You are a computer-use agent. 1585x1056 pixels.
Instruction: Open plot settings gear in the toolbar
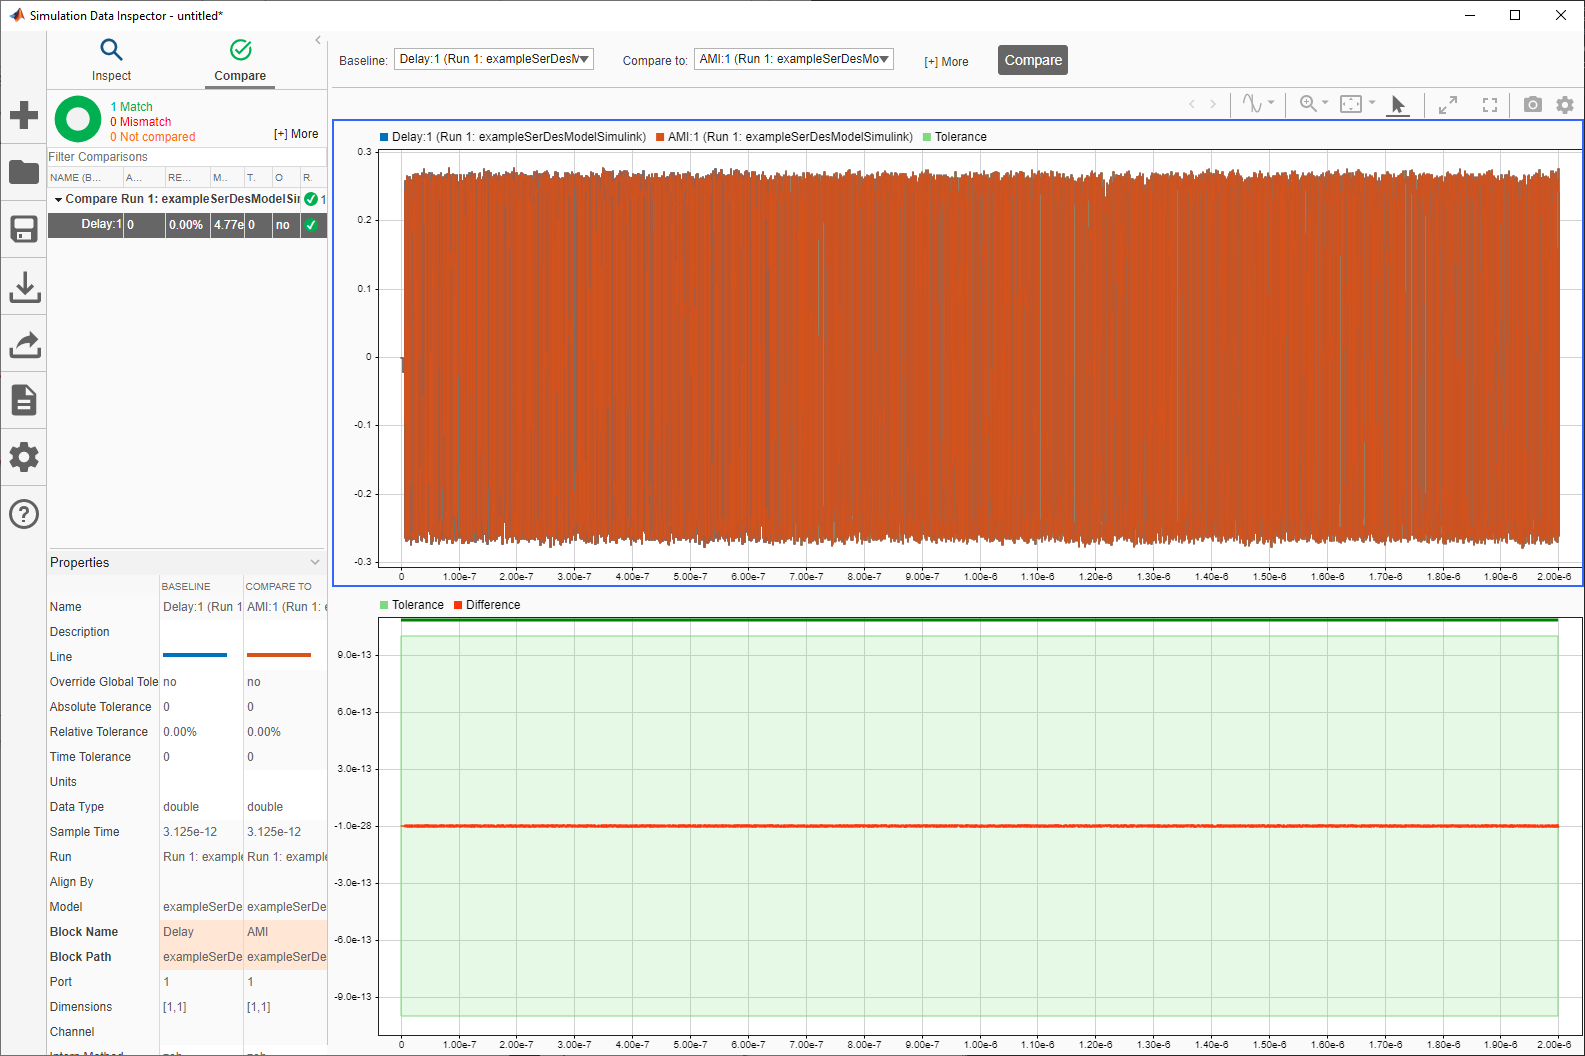(x=1565, y=104)
